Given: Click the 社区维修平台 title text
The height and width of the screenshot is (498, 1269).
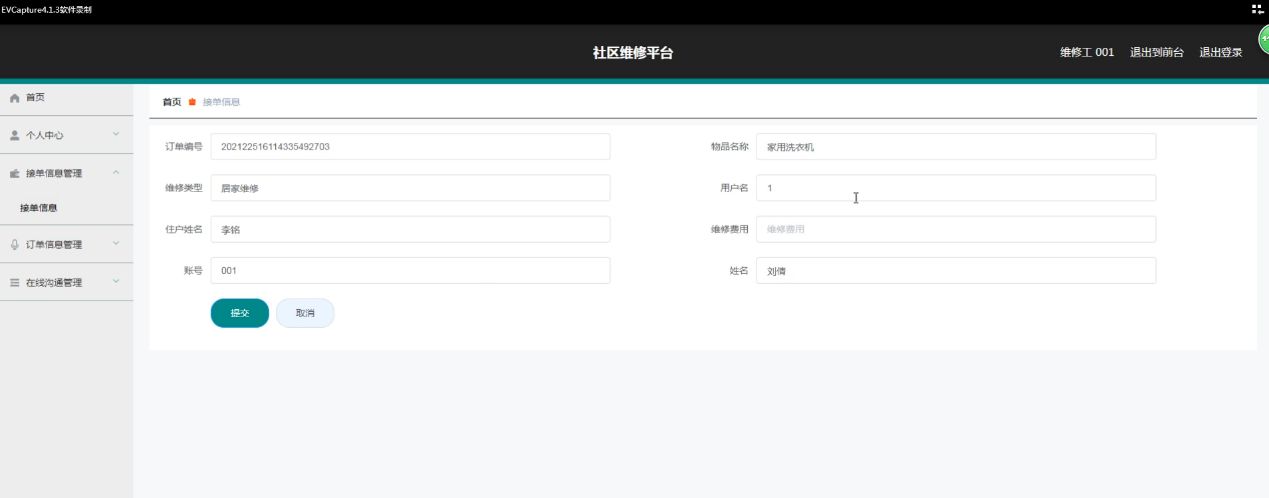Looking at the screenshot, I should (x=633, y=53).
